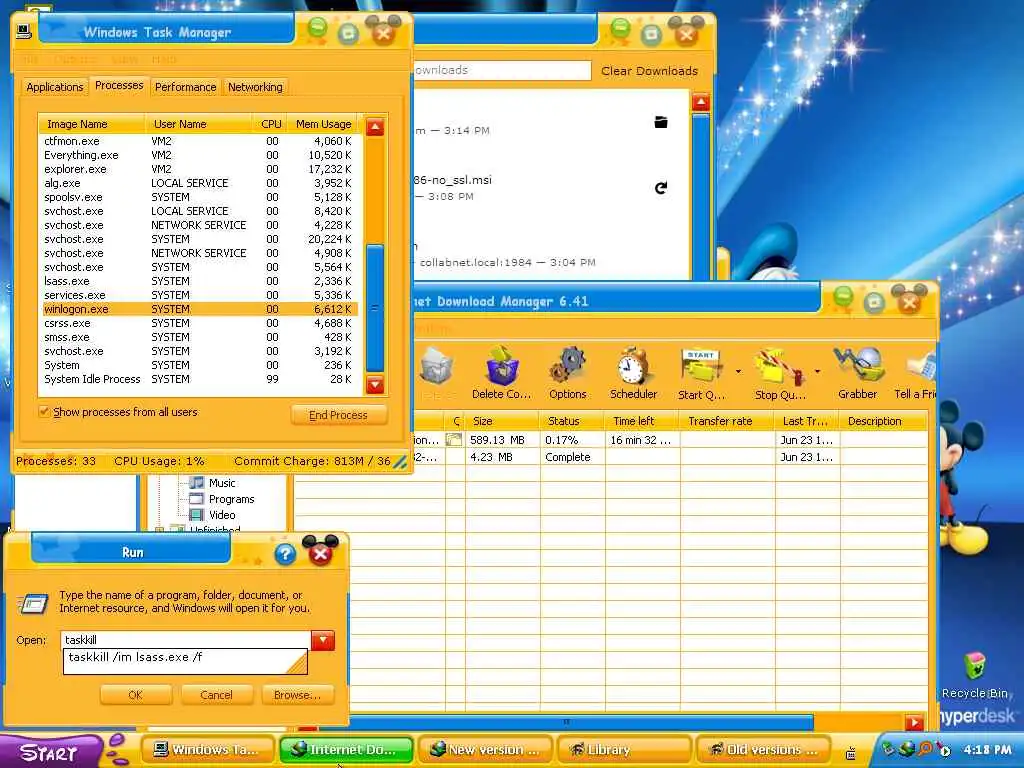Open Options gear in Download Manager

point(568,374)
